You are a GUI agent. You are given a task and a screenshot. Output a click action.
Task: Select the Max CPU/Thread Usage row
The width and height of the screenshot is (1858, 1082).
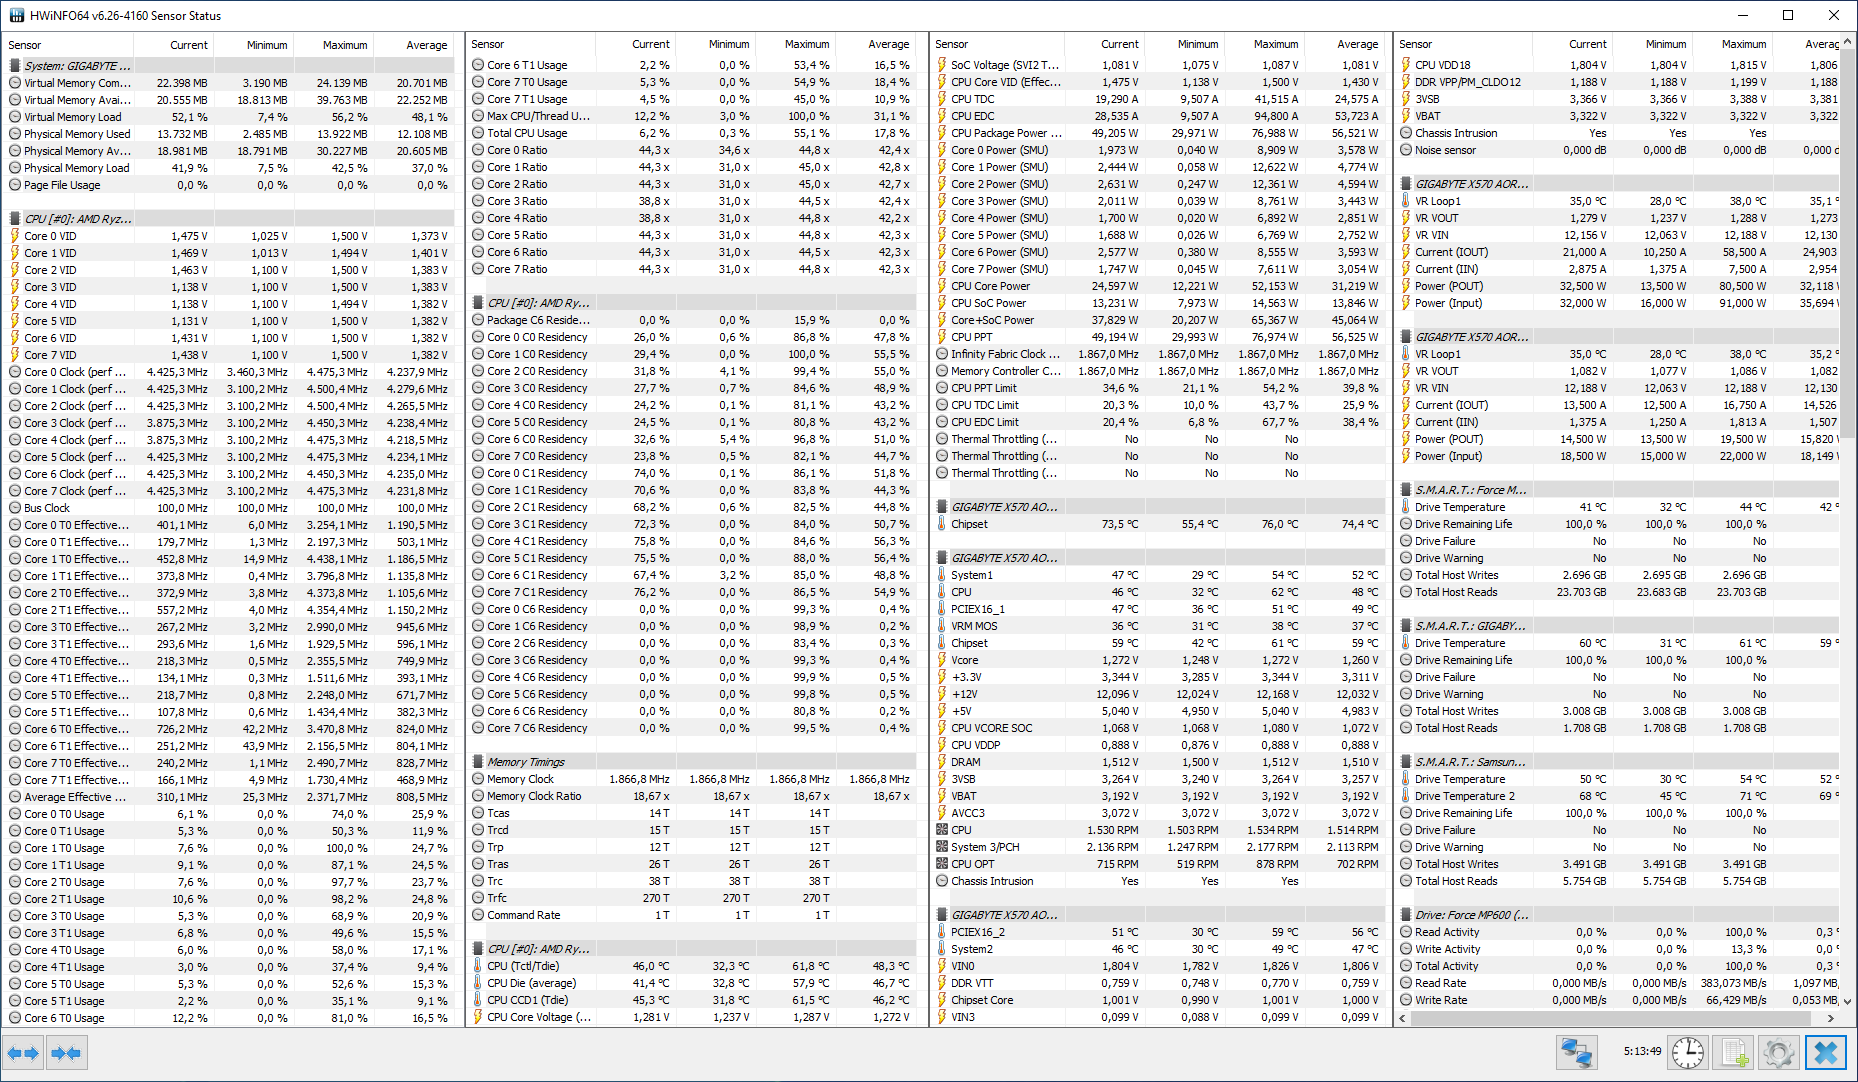click(x=692, y=116)
